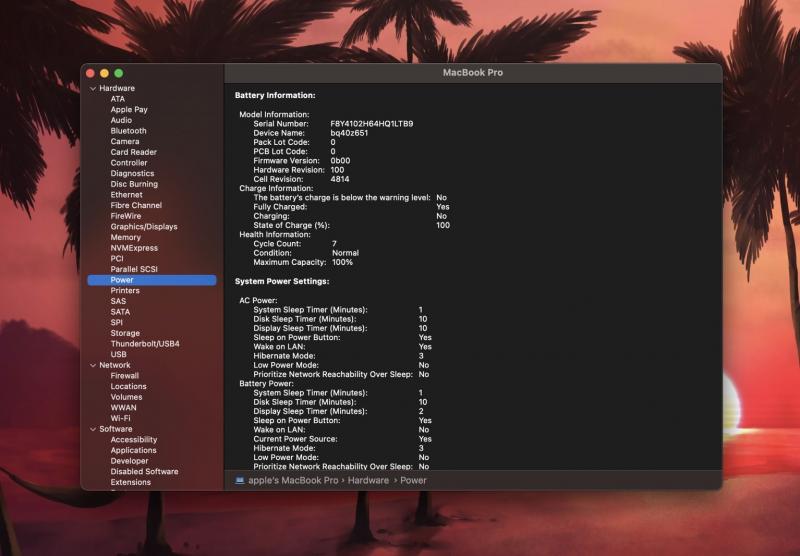Click the laptop icon in path bar

click(240, 481)
